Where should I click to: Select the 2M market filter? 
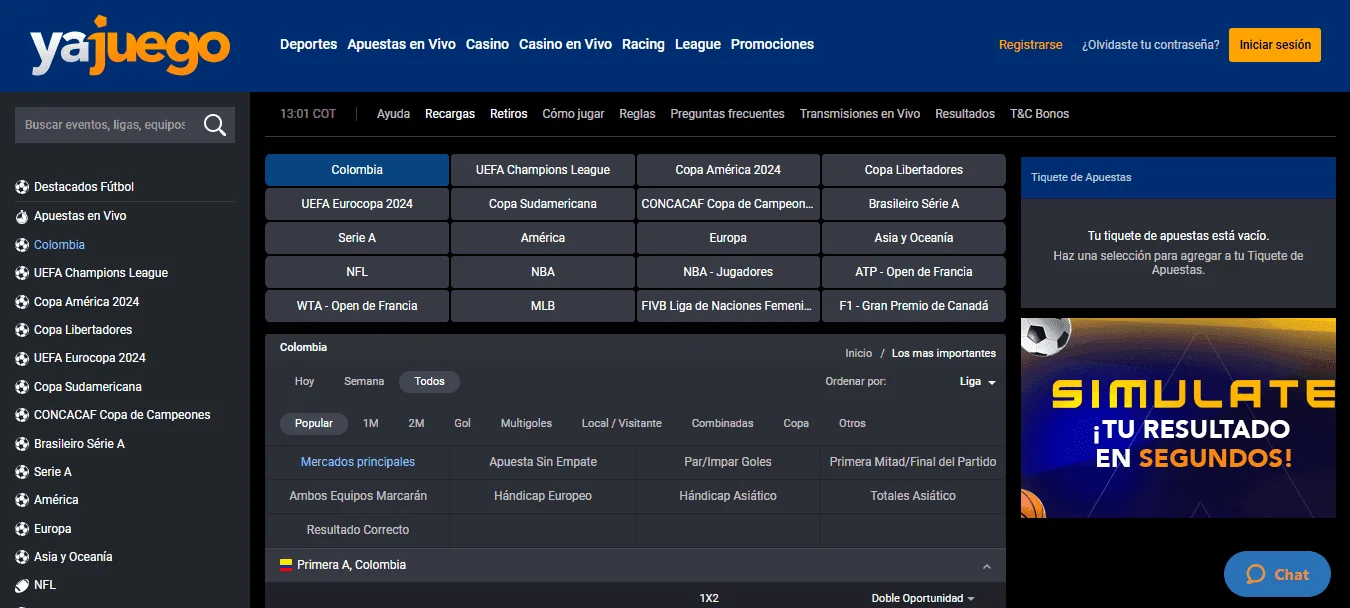coord(416,423)
